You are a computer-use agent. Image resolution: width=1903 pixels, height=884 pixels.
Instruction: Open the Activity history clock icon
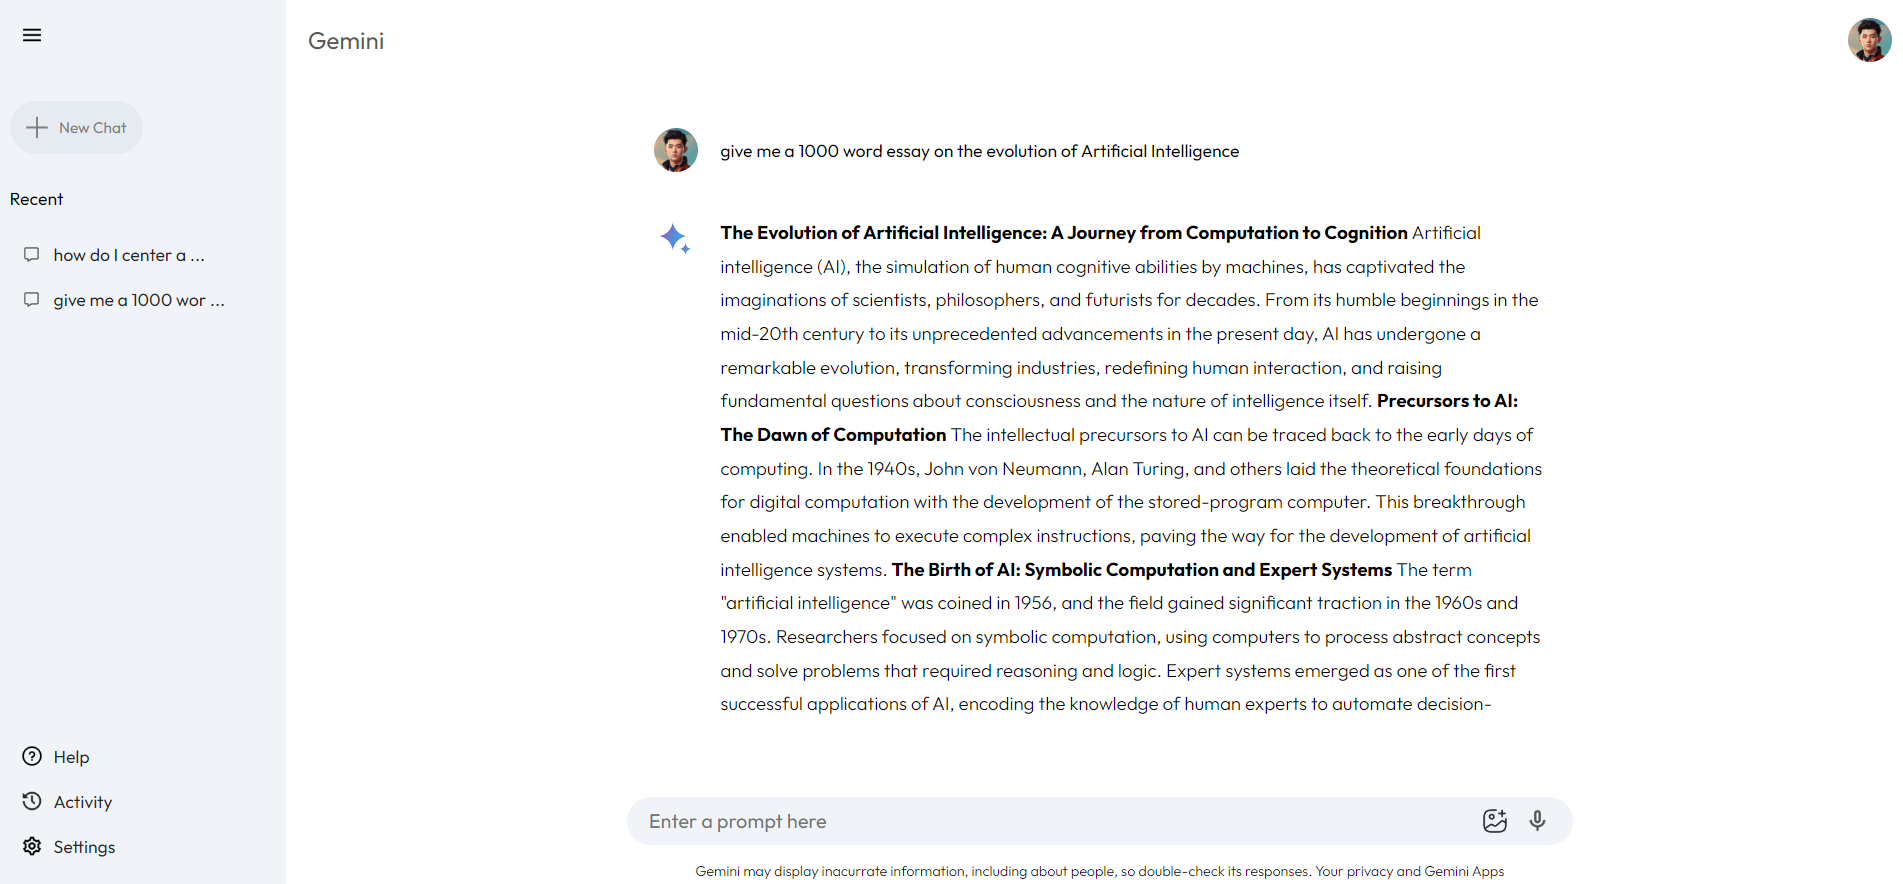(32, 801)
